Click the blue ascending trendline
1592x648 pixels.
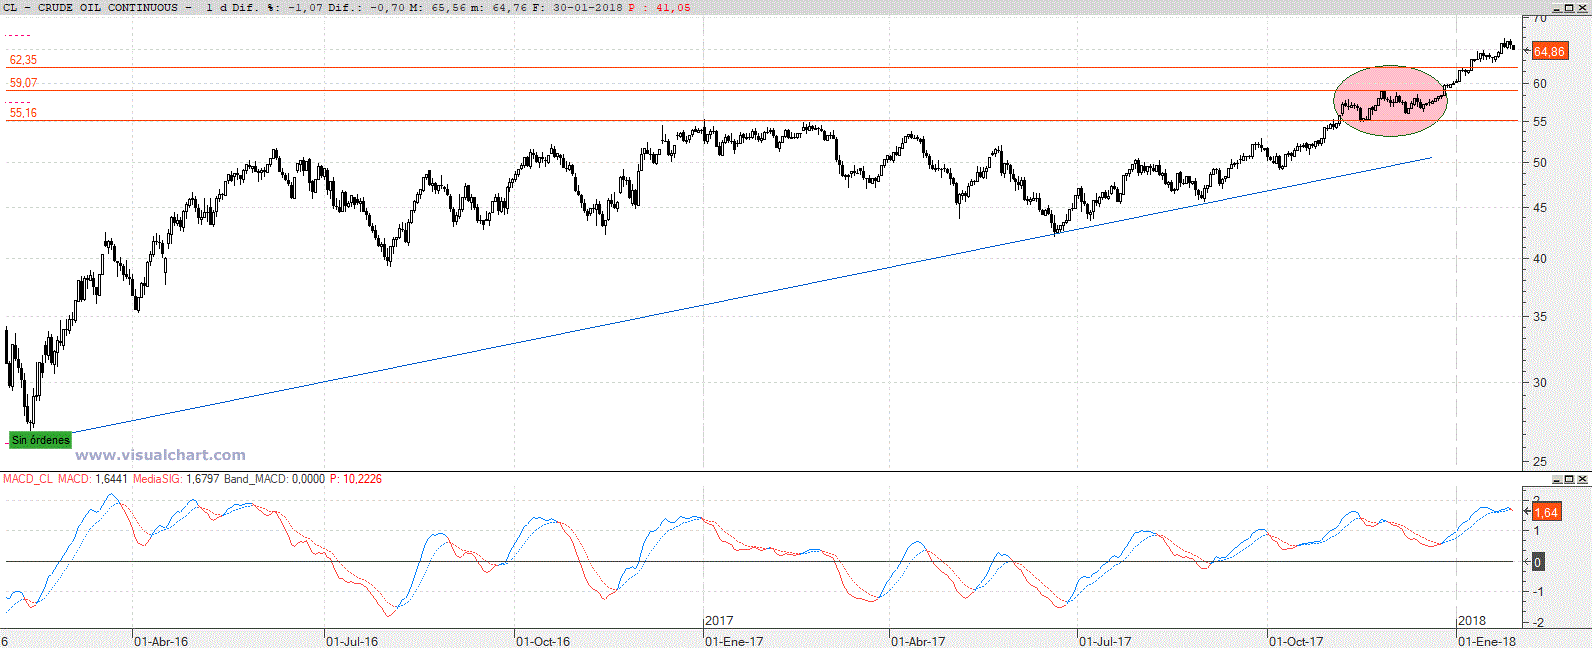click(x=700, y=305)
